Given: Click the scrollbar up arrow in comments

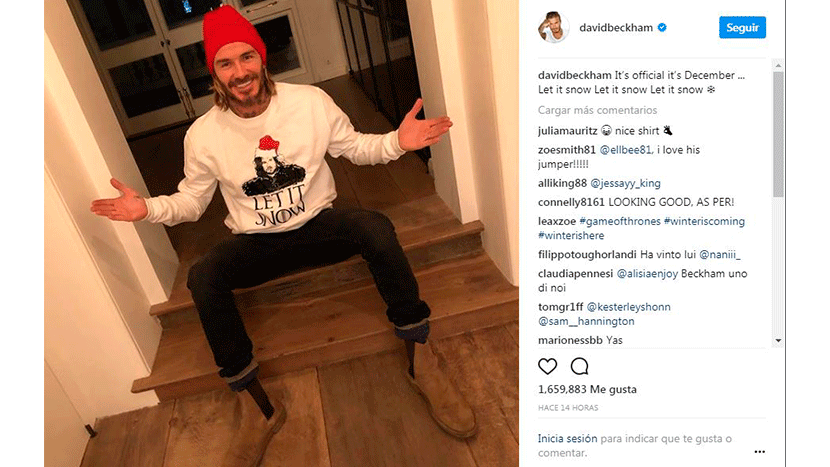Looking at the screenshot, I should [x=778, y=66].
